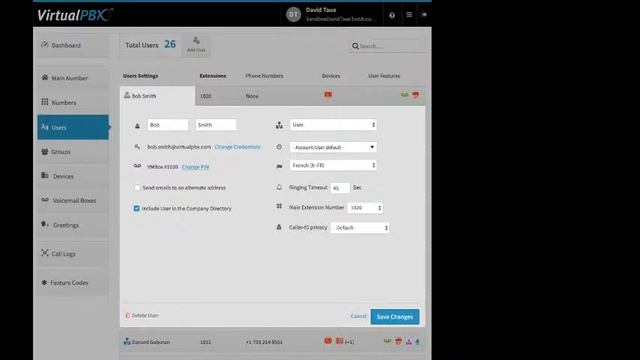
Task: Click the Users Settings column header
Action: (140, 76)
